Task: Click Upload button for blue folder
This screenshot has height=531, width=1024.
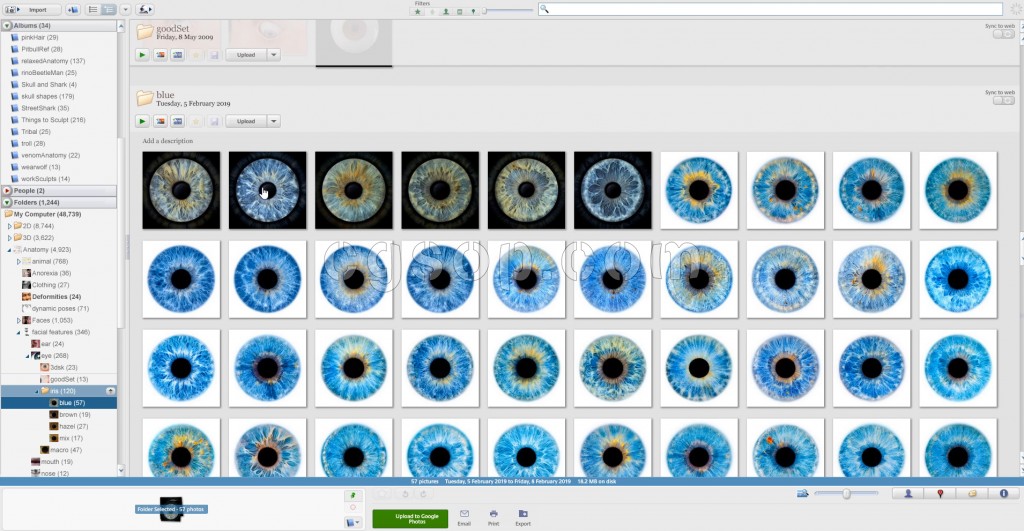Action: click(246, 121)
